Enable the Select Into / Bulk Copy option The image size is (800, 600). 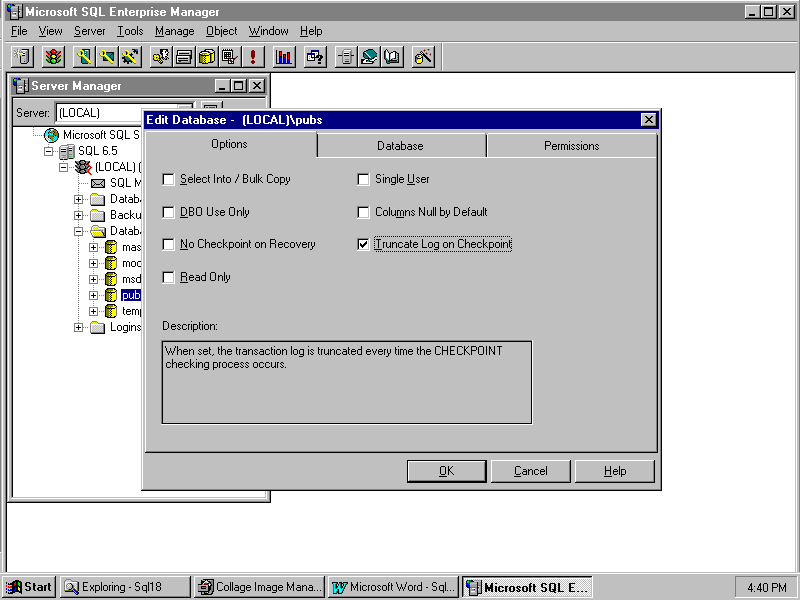point(169,180)
